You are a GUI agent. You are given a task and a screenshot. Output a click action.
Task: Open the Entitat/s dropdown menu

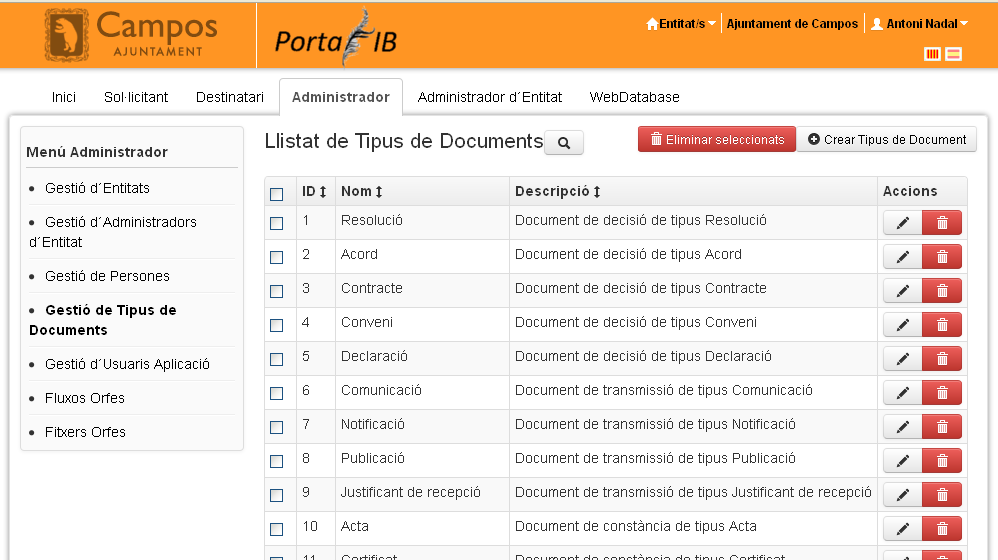(x=681, y=24)
